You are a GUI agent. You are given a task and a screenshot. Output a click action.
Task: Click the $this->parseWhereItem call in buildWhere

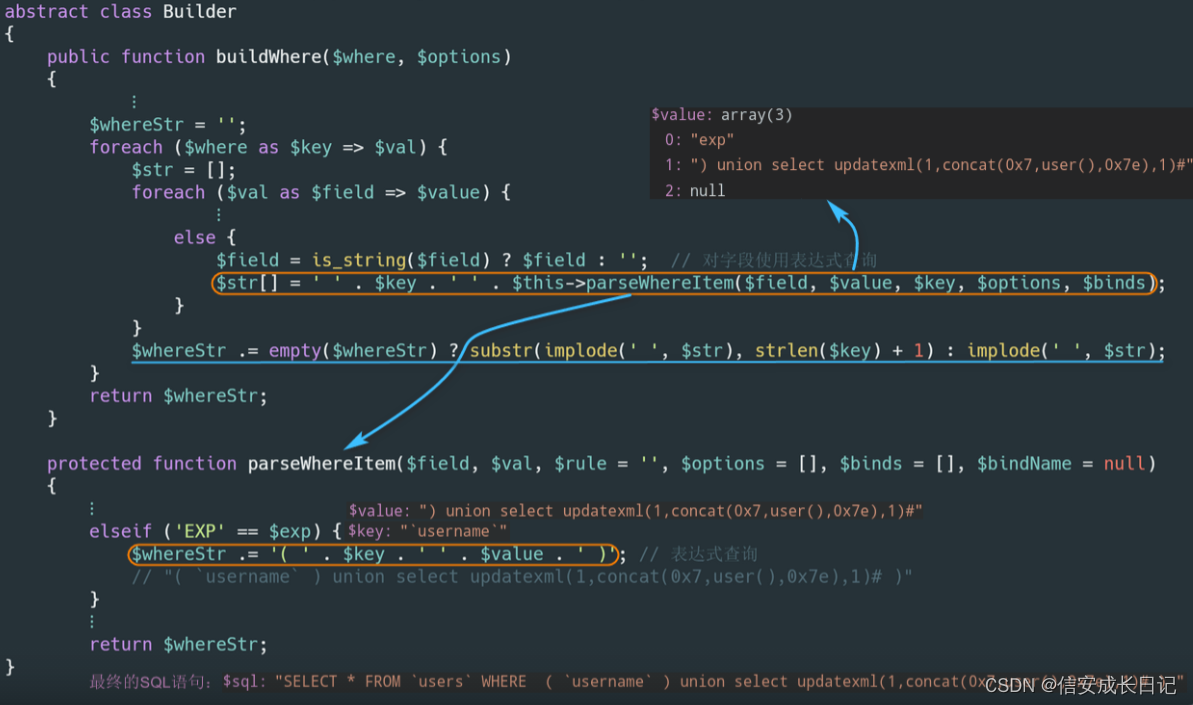pos(834,283)
